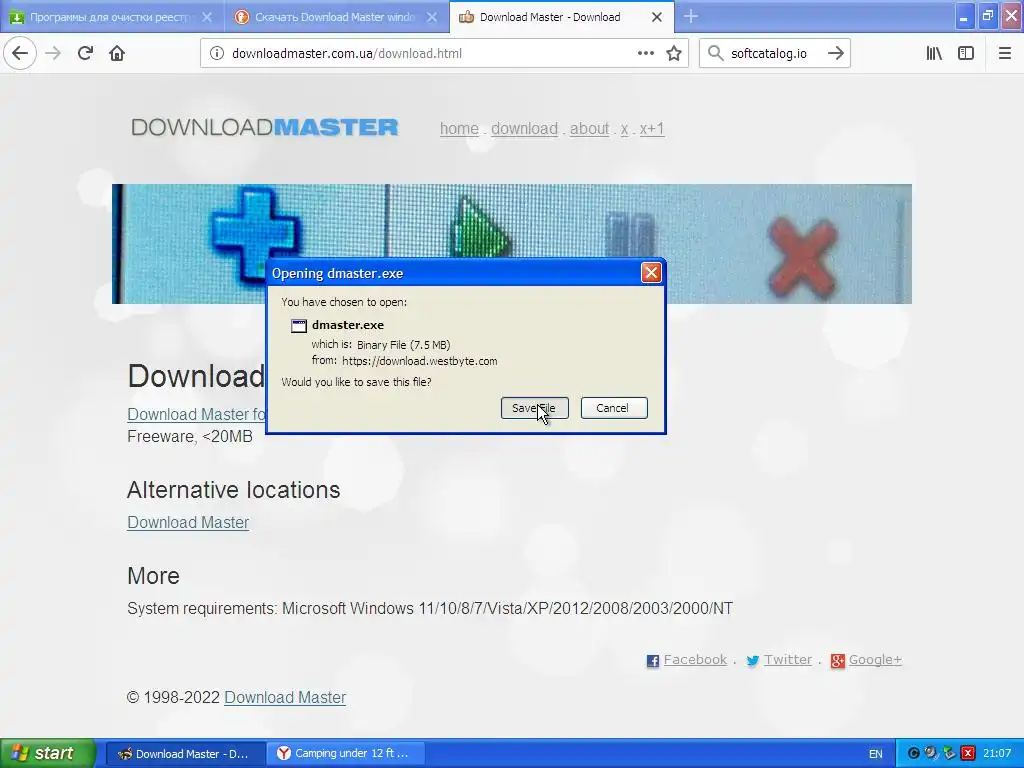Reload the current page
This screenshot has width=1024, height=768.
pos(85,54)
